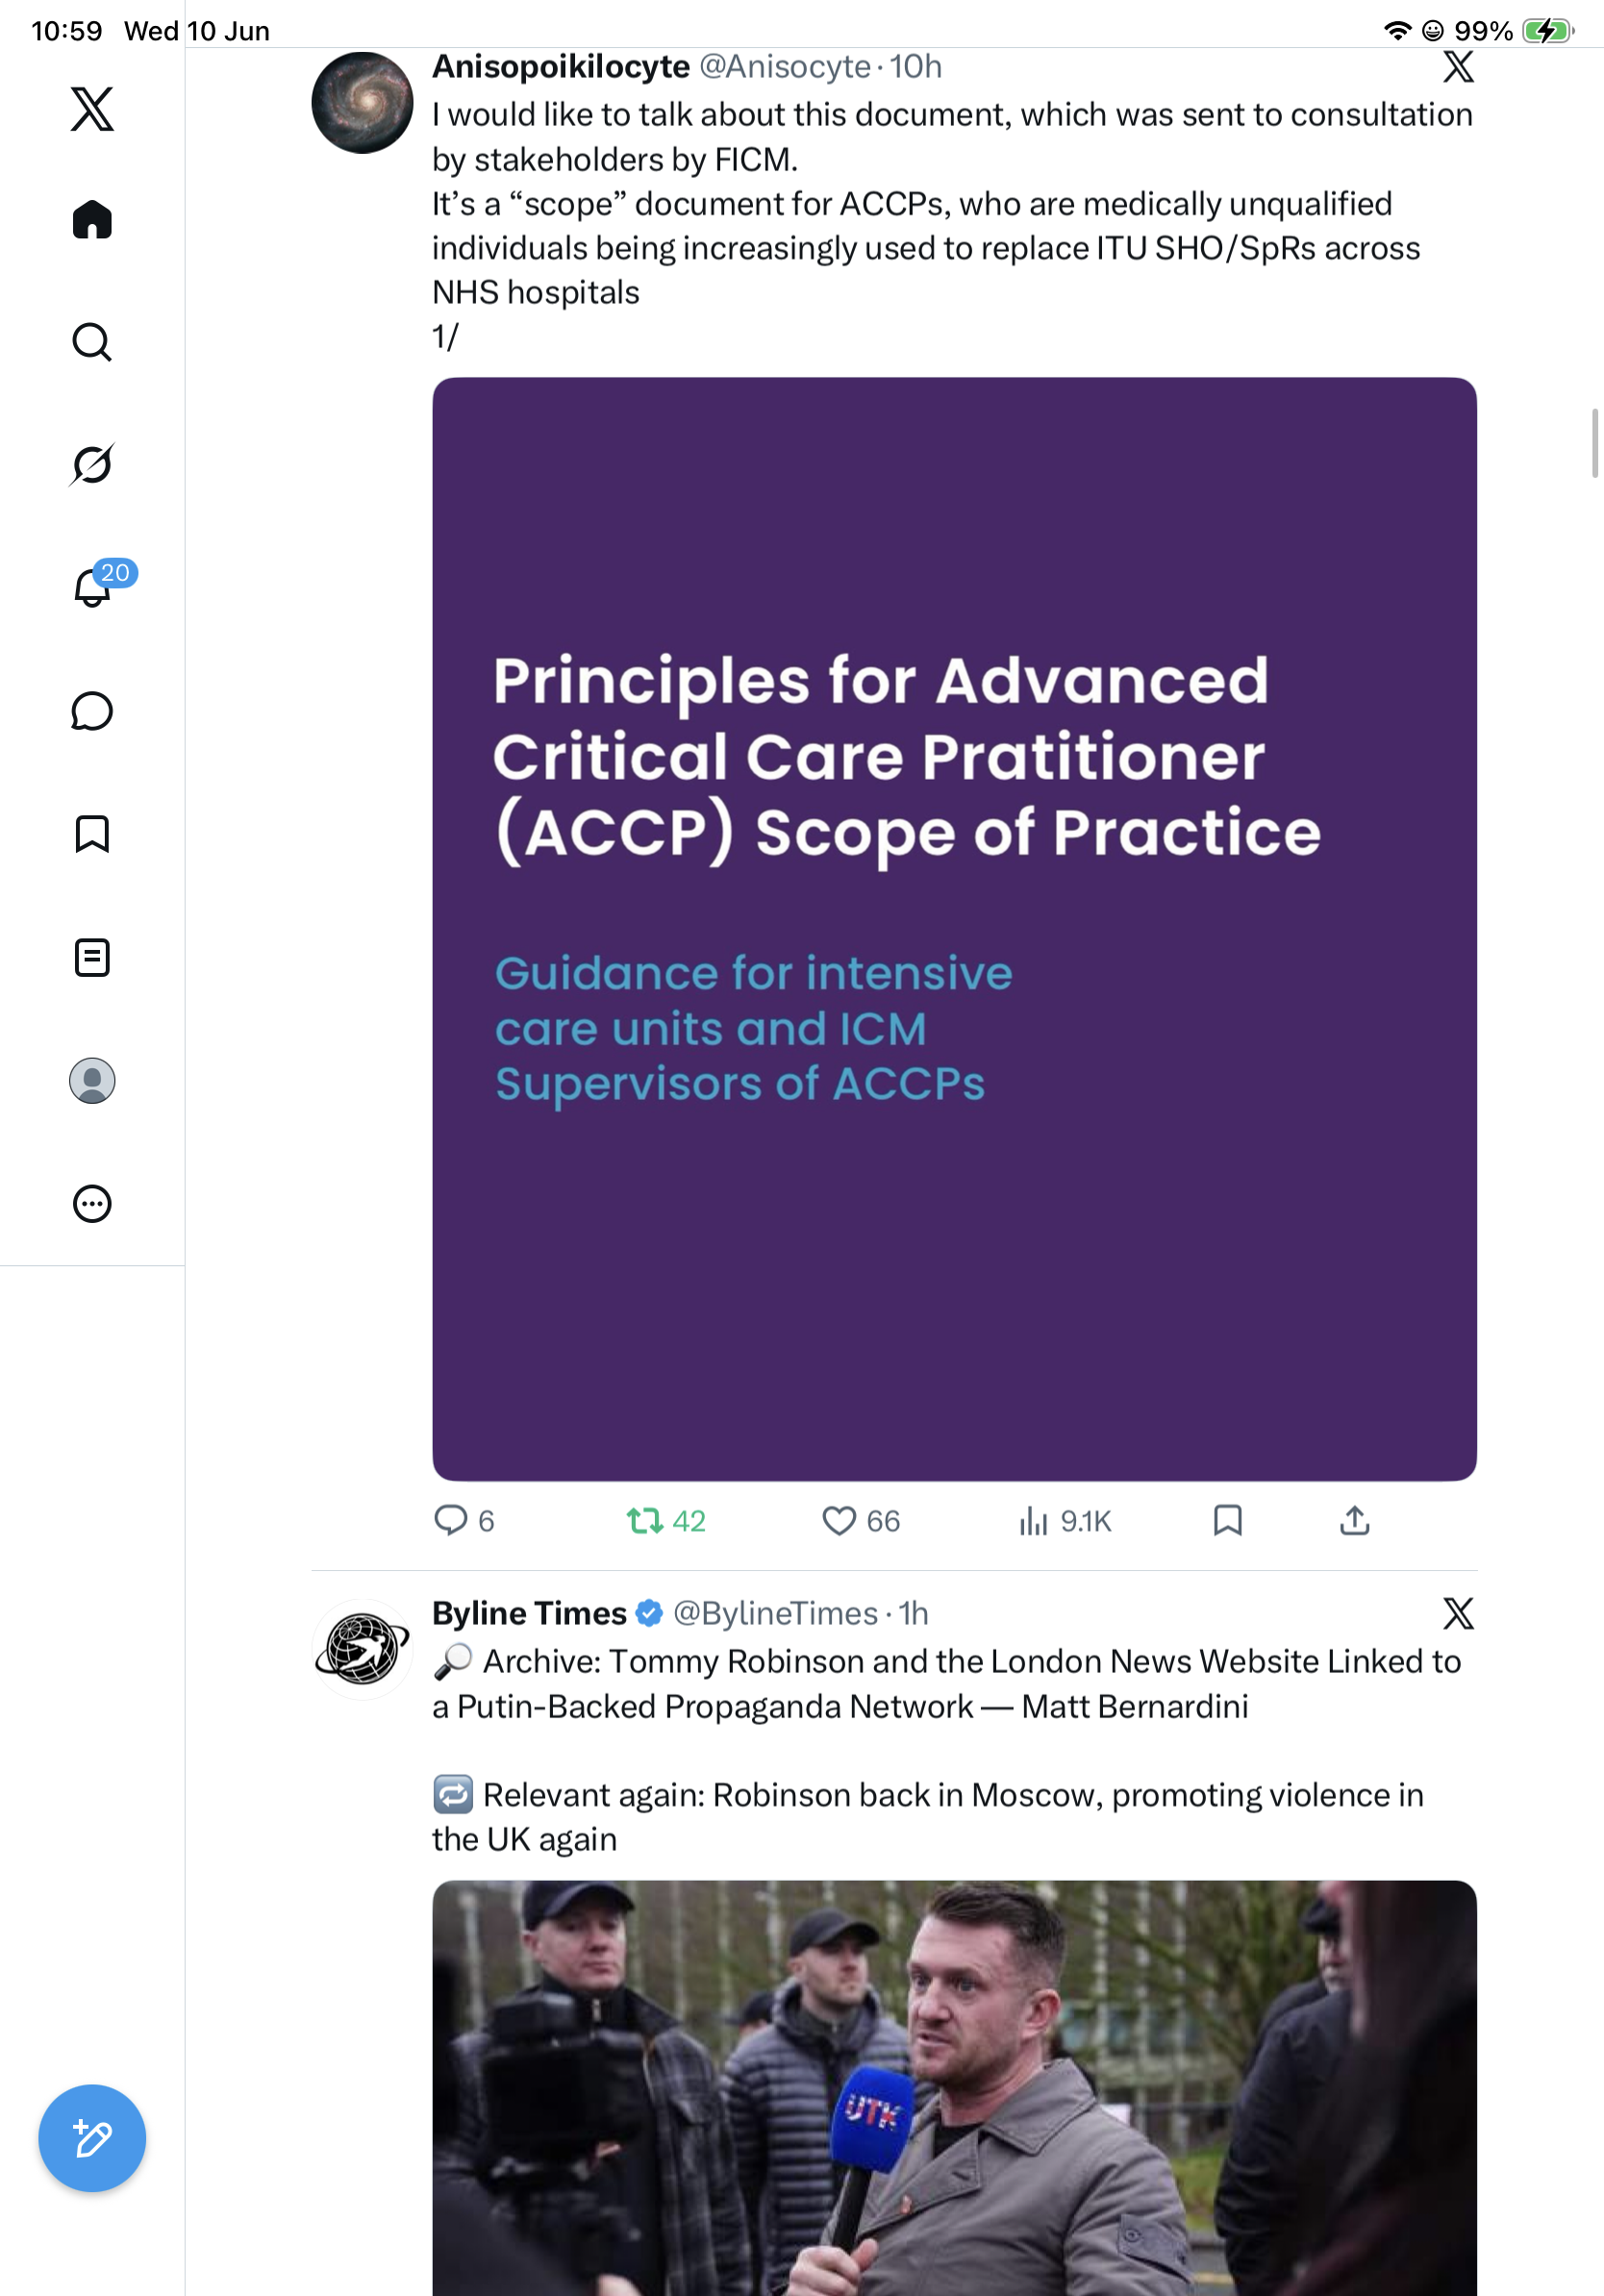The image size is (1604, 2296).
Task: Open the Home feed icon
Action: 92,220
